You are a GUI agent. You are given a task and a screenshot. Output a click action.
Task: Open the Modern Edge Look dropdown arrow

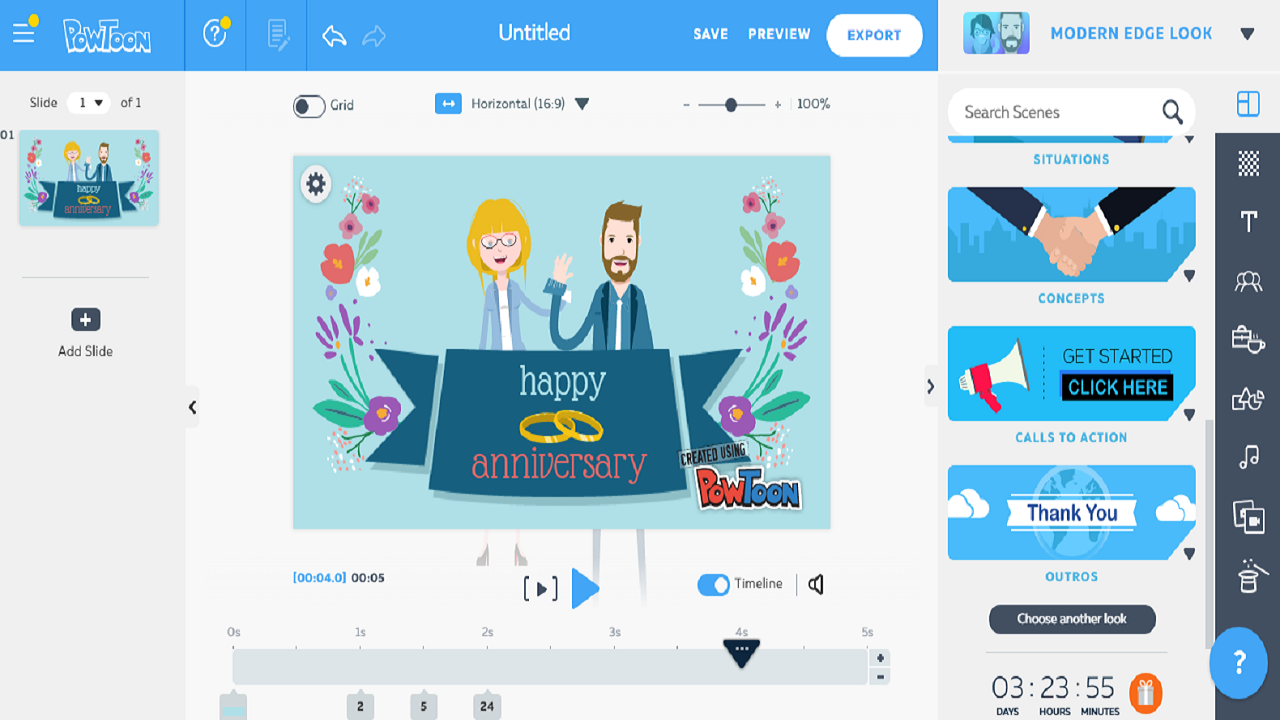coord(1247,34)
